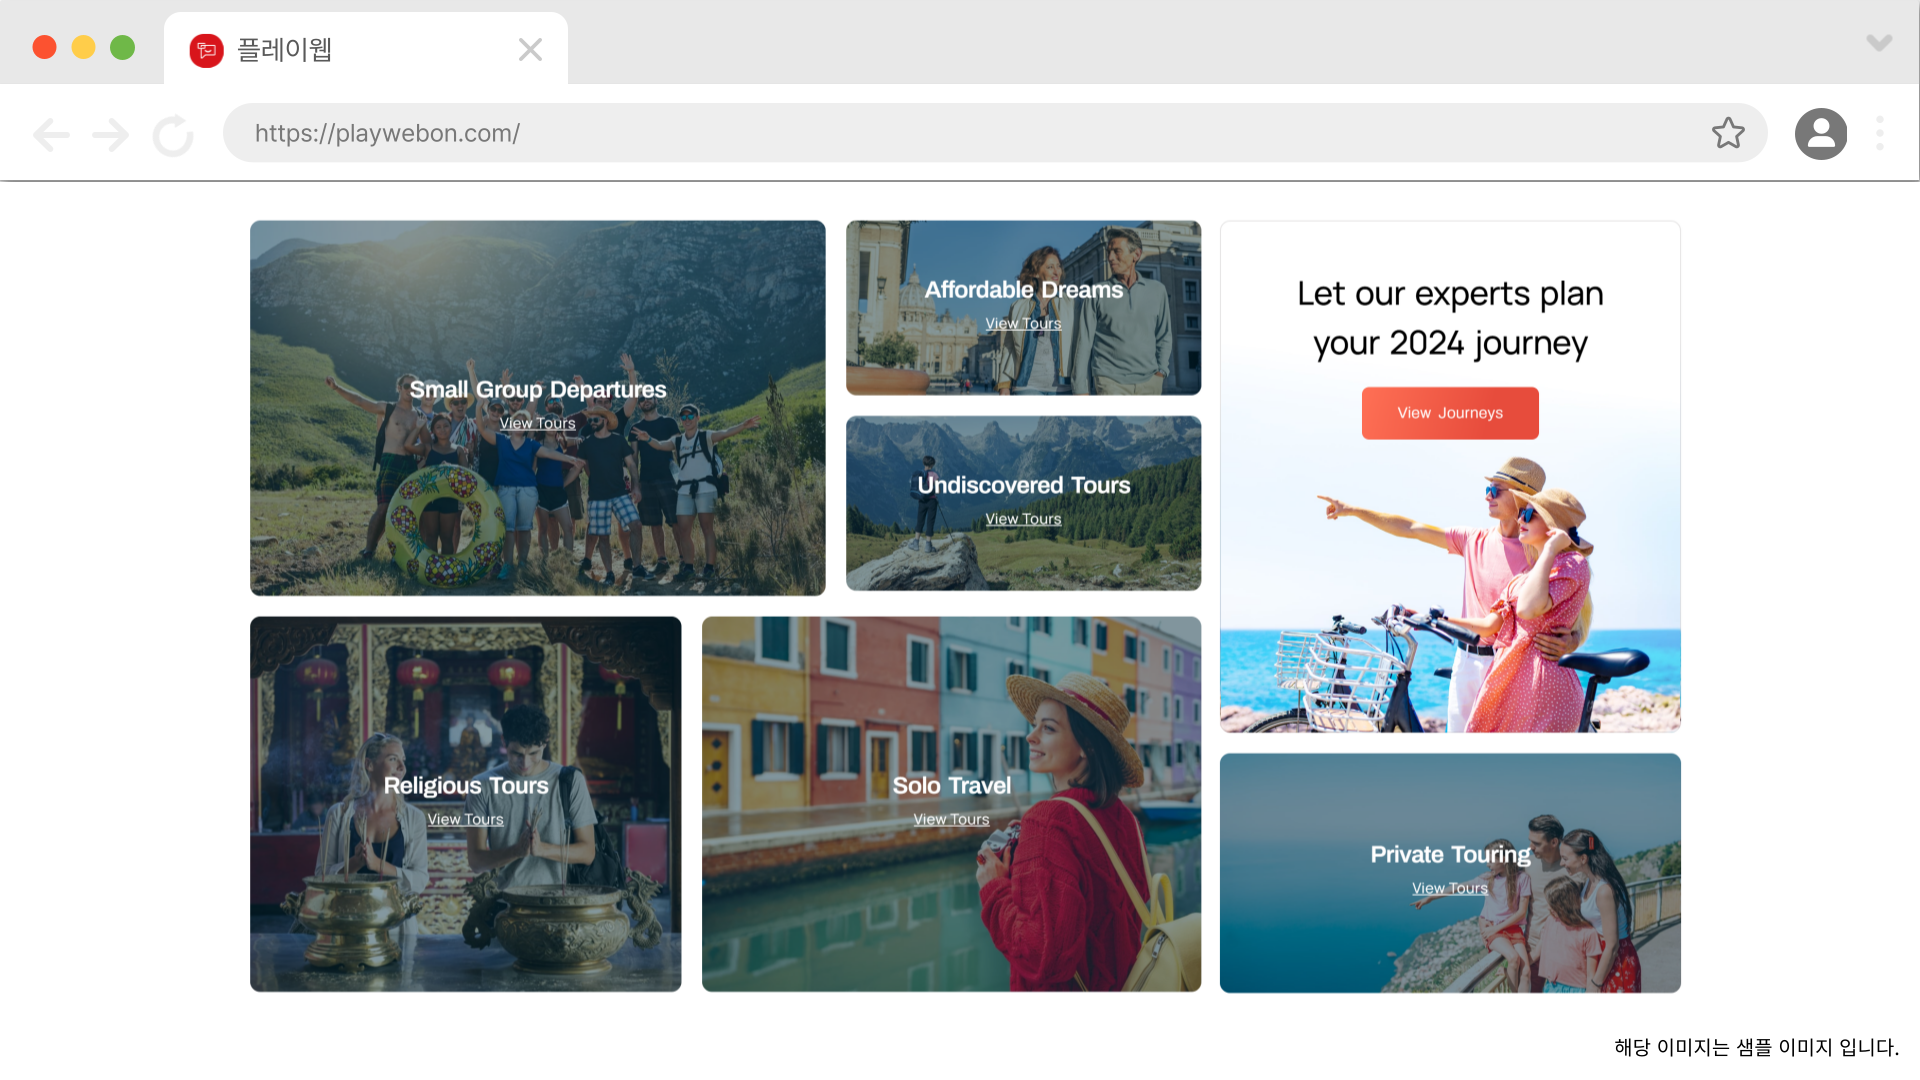The height and width of the screenshot is (1080, 1920).
Task: Click the Small Group Departures heading
Action: coord(538,390)
